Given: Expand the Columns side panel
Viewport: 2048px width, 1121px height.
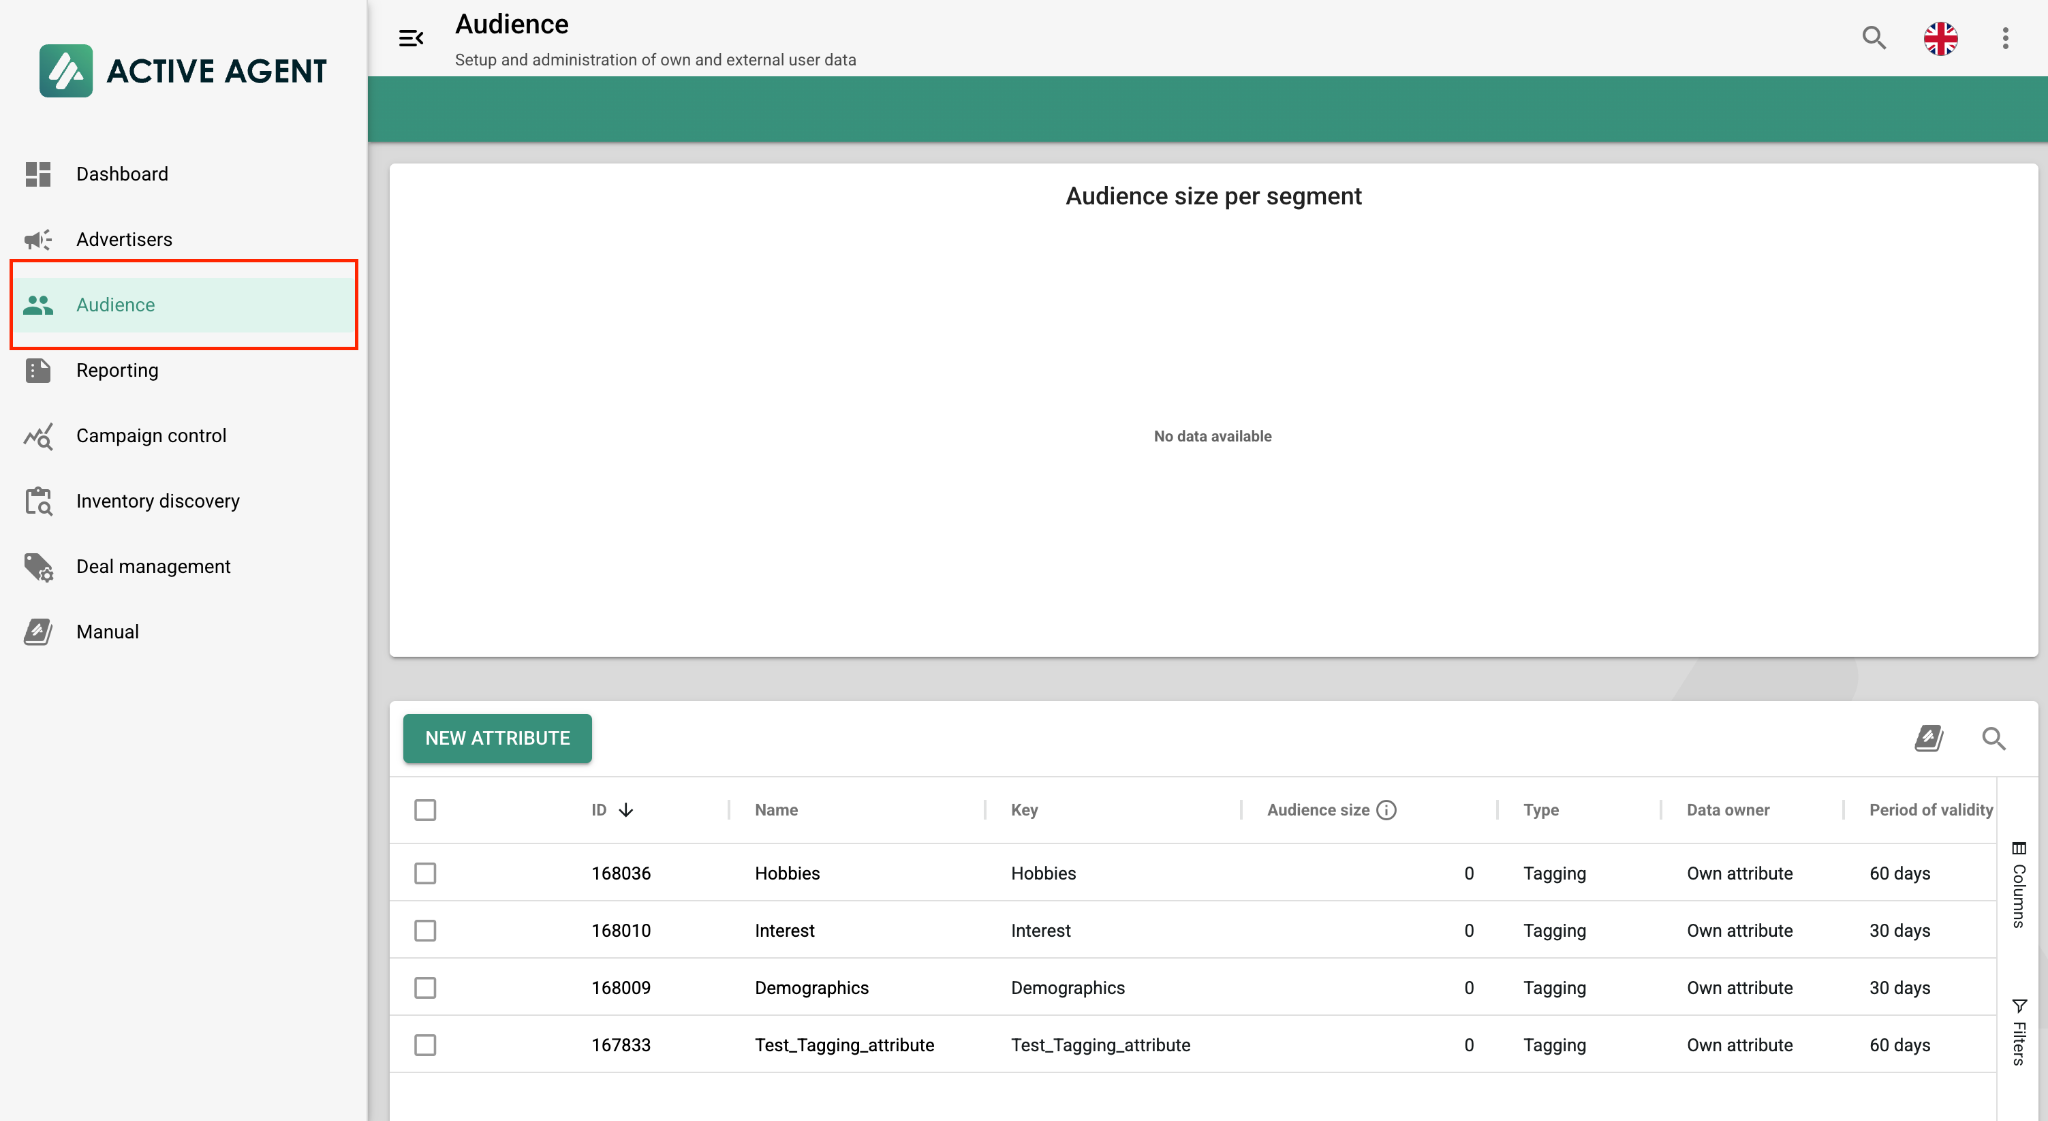Looking at the screenshot, I should (2019, 885).
